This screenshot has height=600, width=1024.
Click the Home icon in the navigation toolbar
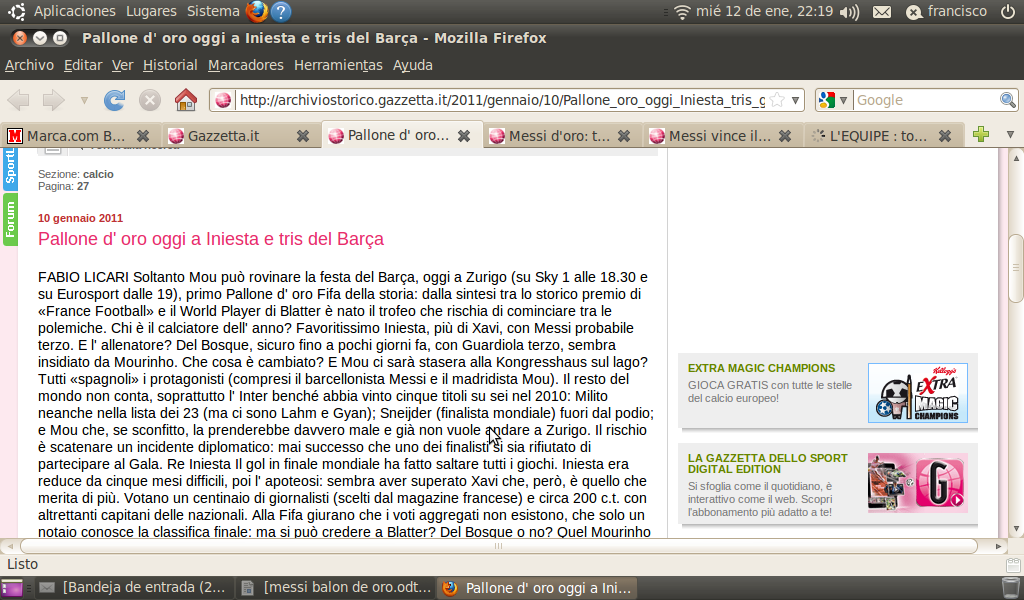point(185,100)
